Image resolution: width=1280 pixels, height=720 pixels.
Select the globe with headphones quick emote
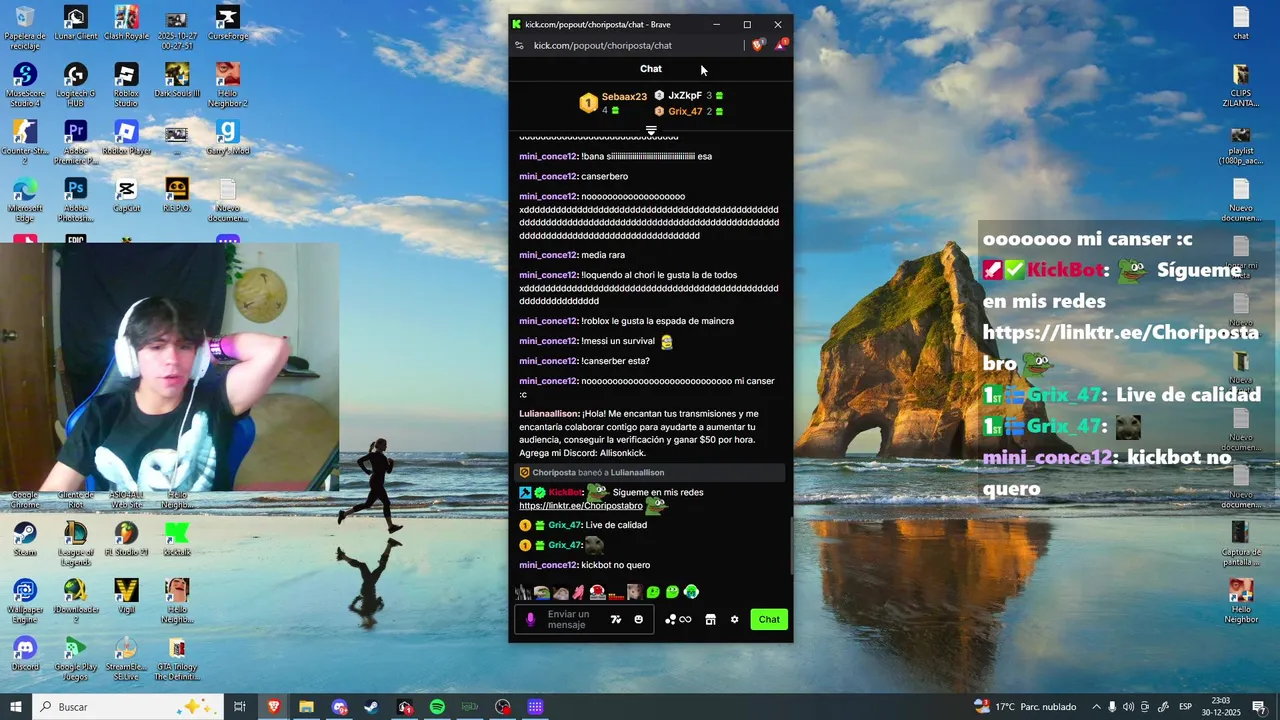point(691,592)
